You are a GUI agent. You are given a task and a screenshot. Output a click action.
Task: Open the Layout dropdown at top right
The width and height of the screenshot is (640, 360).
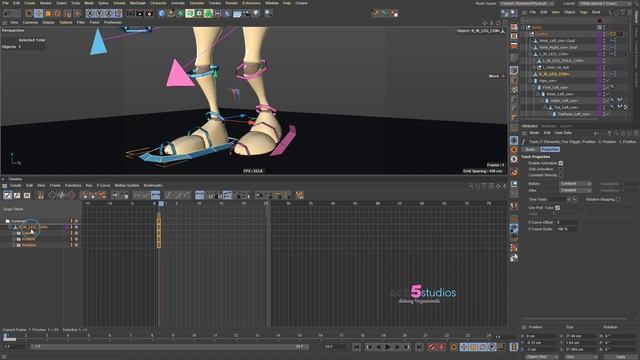pos(604,3)
